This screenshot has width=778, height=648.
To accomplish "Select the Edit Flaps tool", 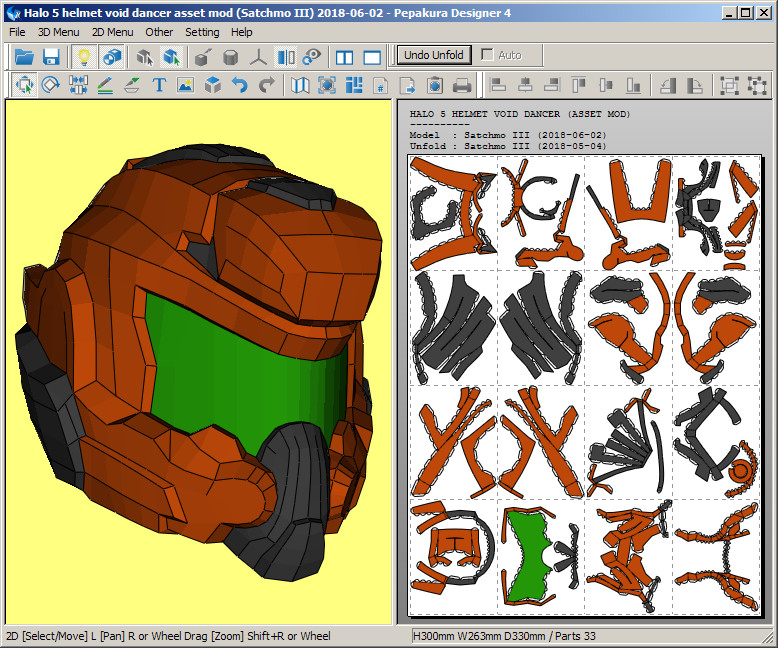I will [132, 85].
